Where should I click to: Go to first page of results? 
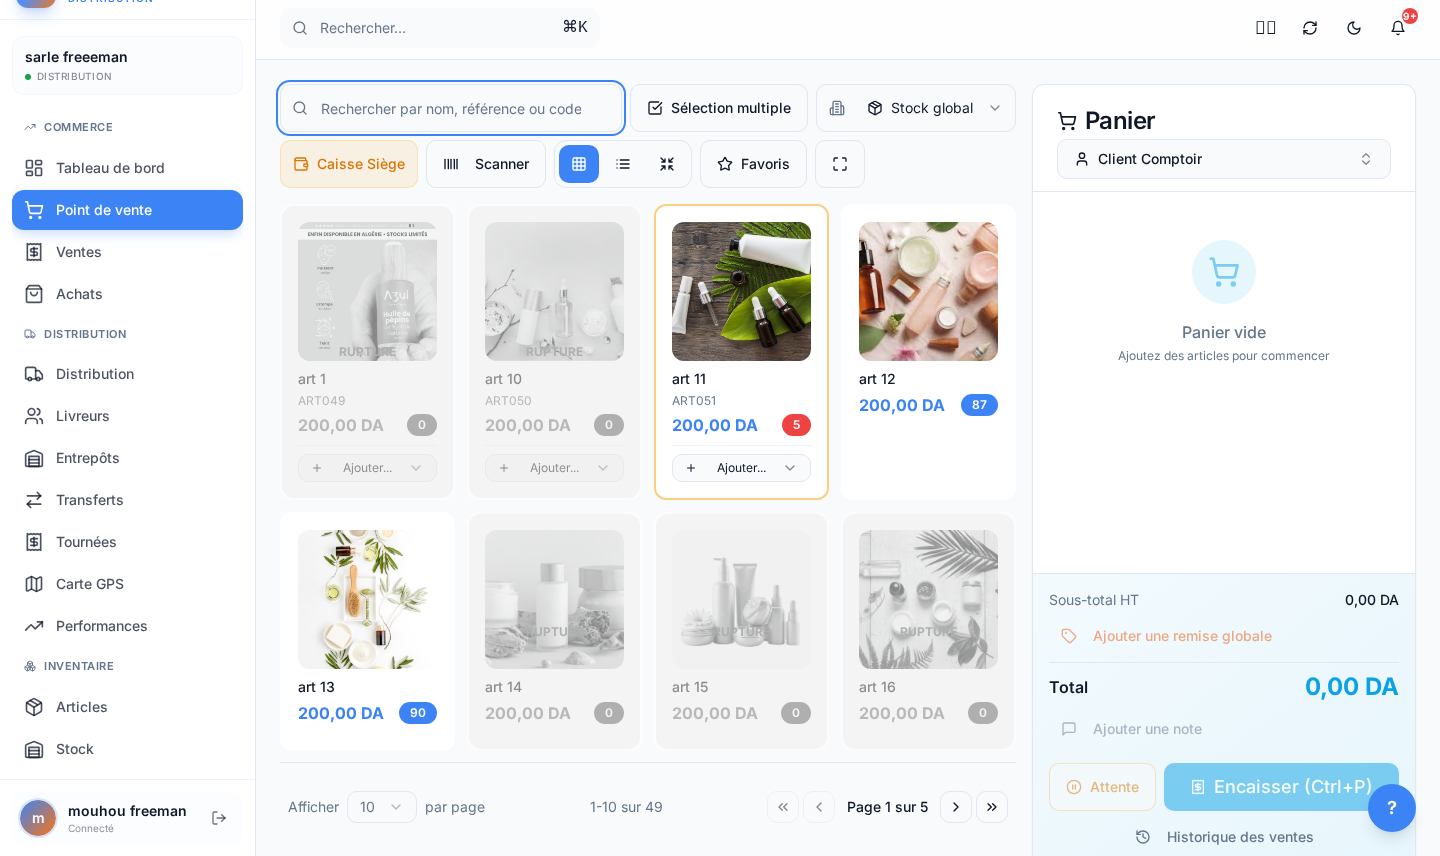point(783,807)
